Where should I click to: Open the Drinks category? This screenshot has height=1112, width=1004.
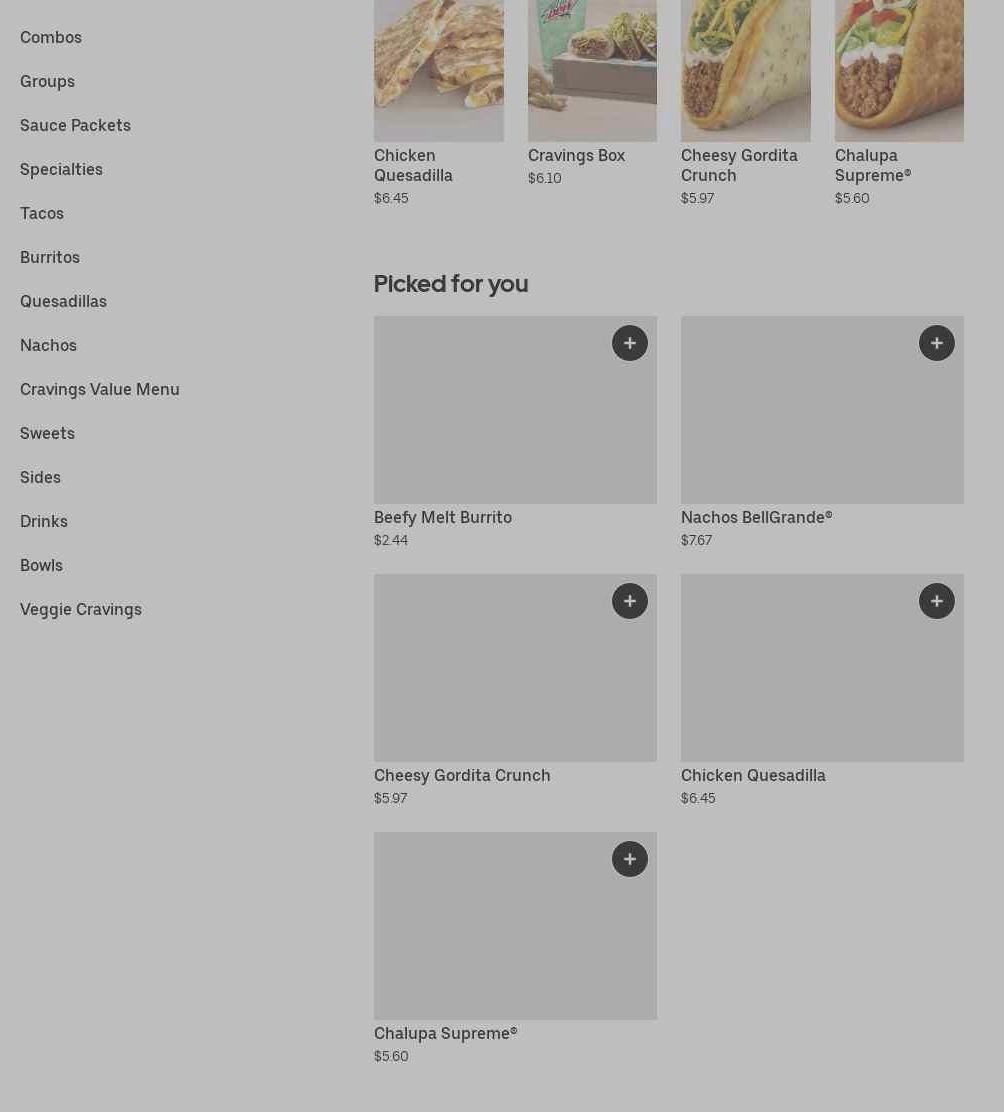44,521
